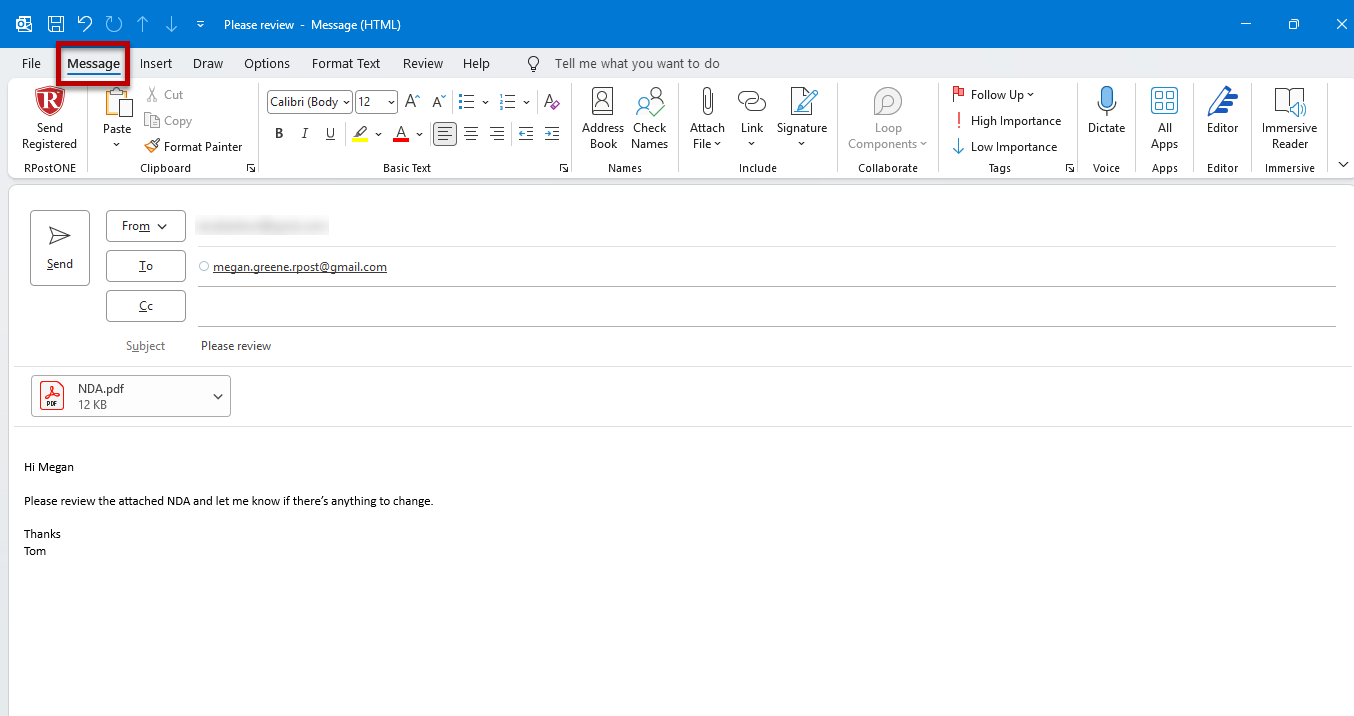Clear all formatting icon
This screenshot has width=1354, height=716.
pos(551,102)
